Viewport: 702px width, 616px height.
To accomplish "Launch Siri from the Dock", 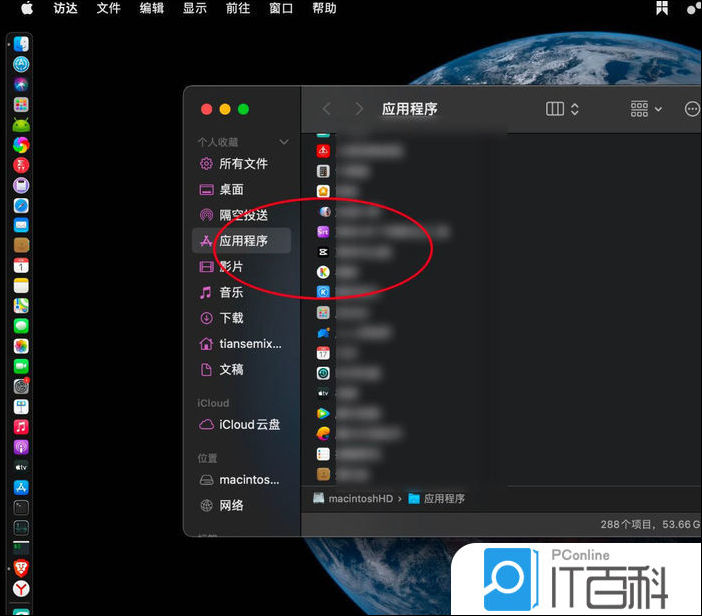I will [x=21, y=84].
